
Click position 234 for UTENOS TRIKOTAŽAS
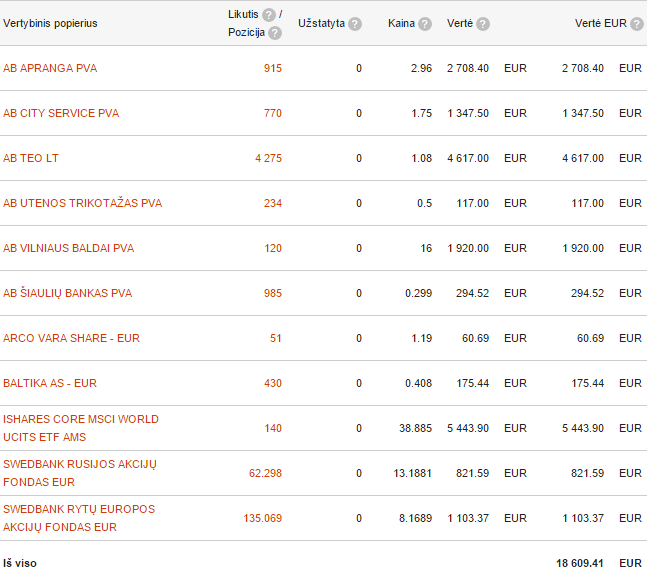(273, 203)
